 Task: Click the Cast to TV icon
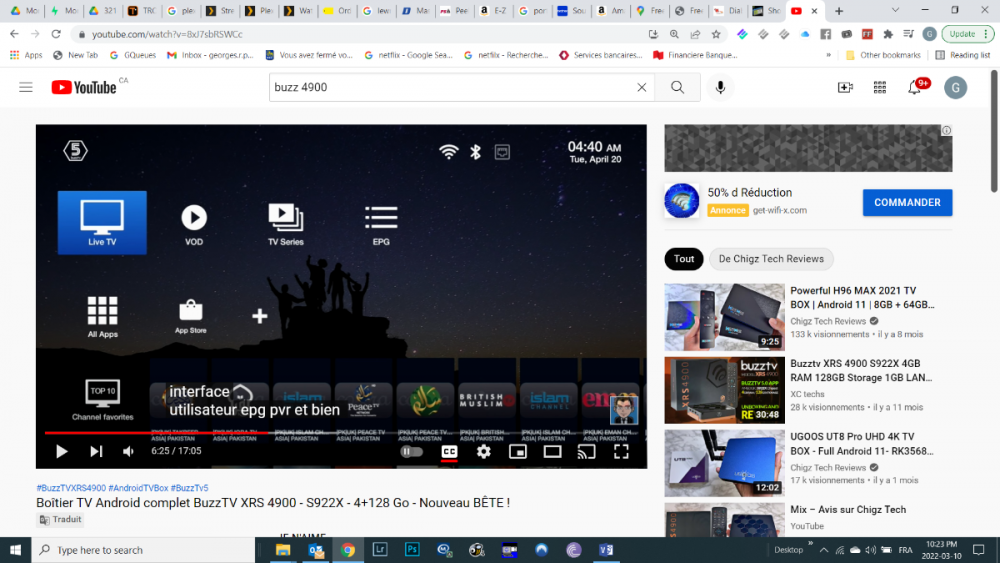point(587,451)
